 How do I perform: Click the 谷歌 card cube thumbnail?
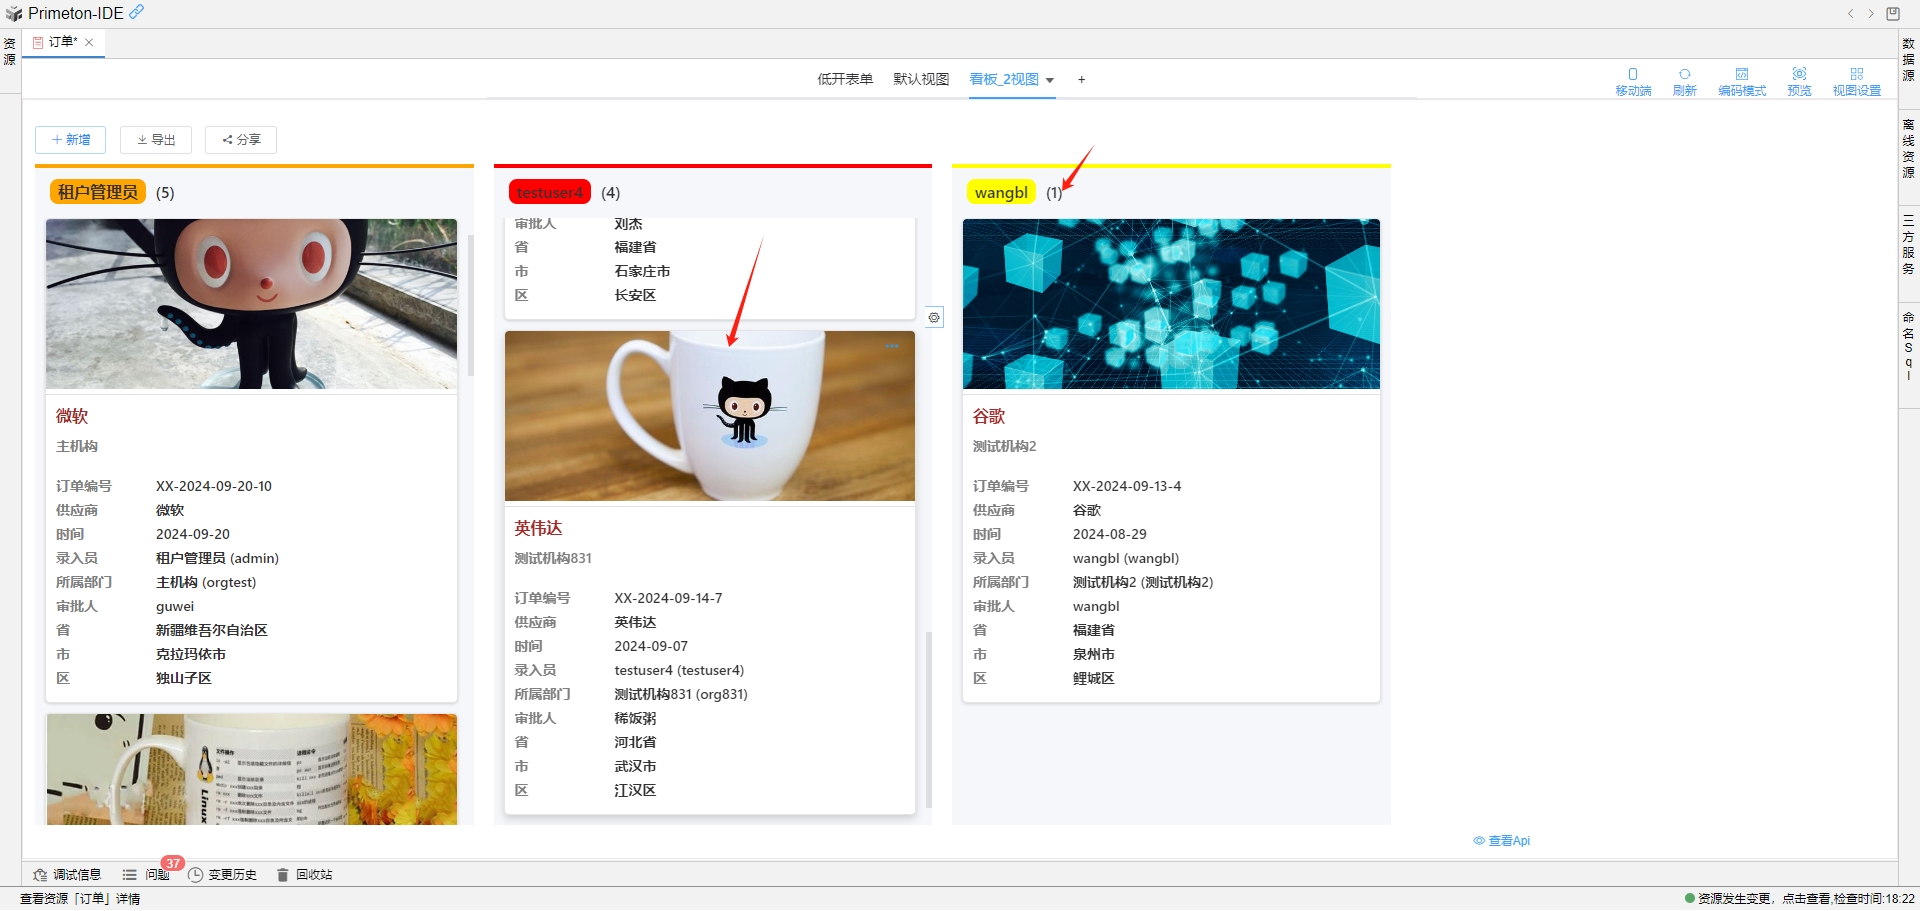1171,304
